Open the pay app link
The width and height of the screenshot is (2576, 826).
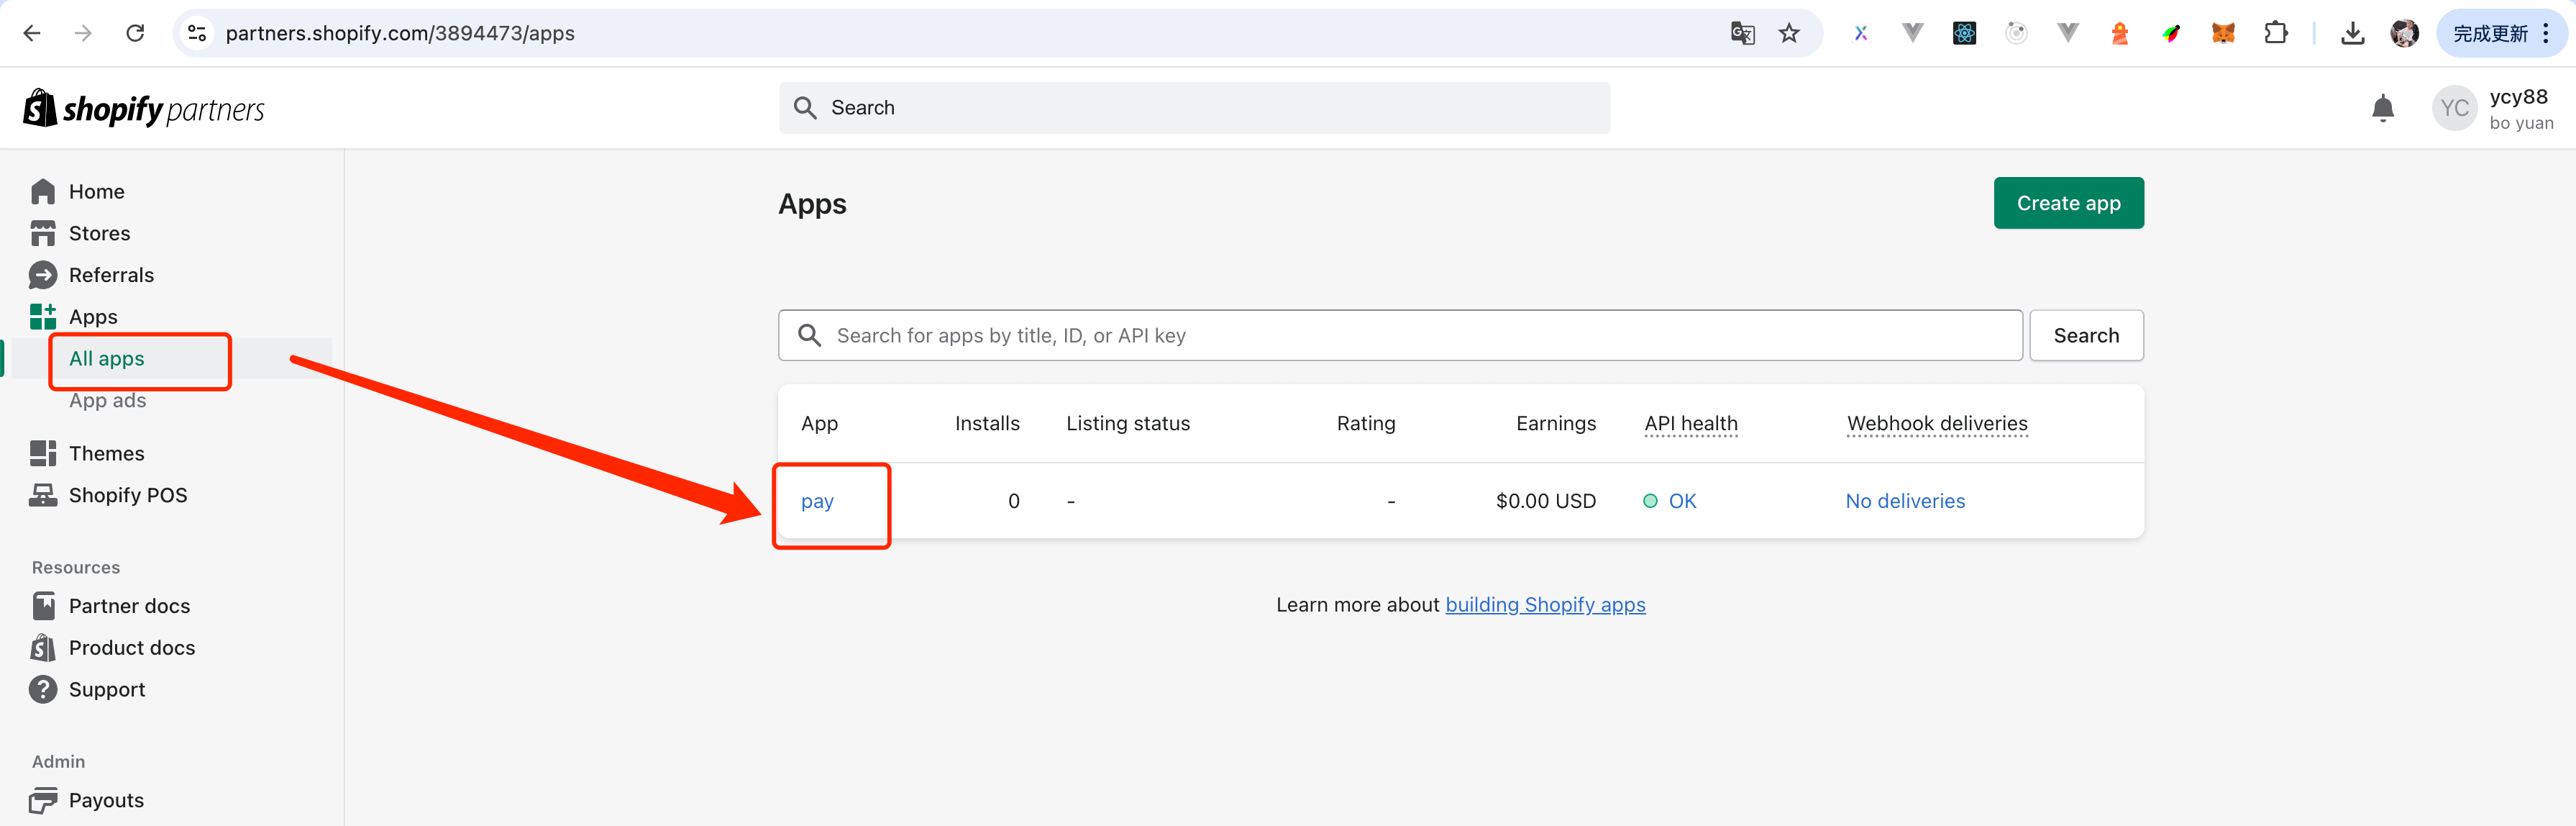pyautogui.click(x=817, y=501)
